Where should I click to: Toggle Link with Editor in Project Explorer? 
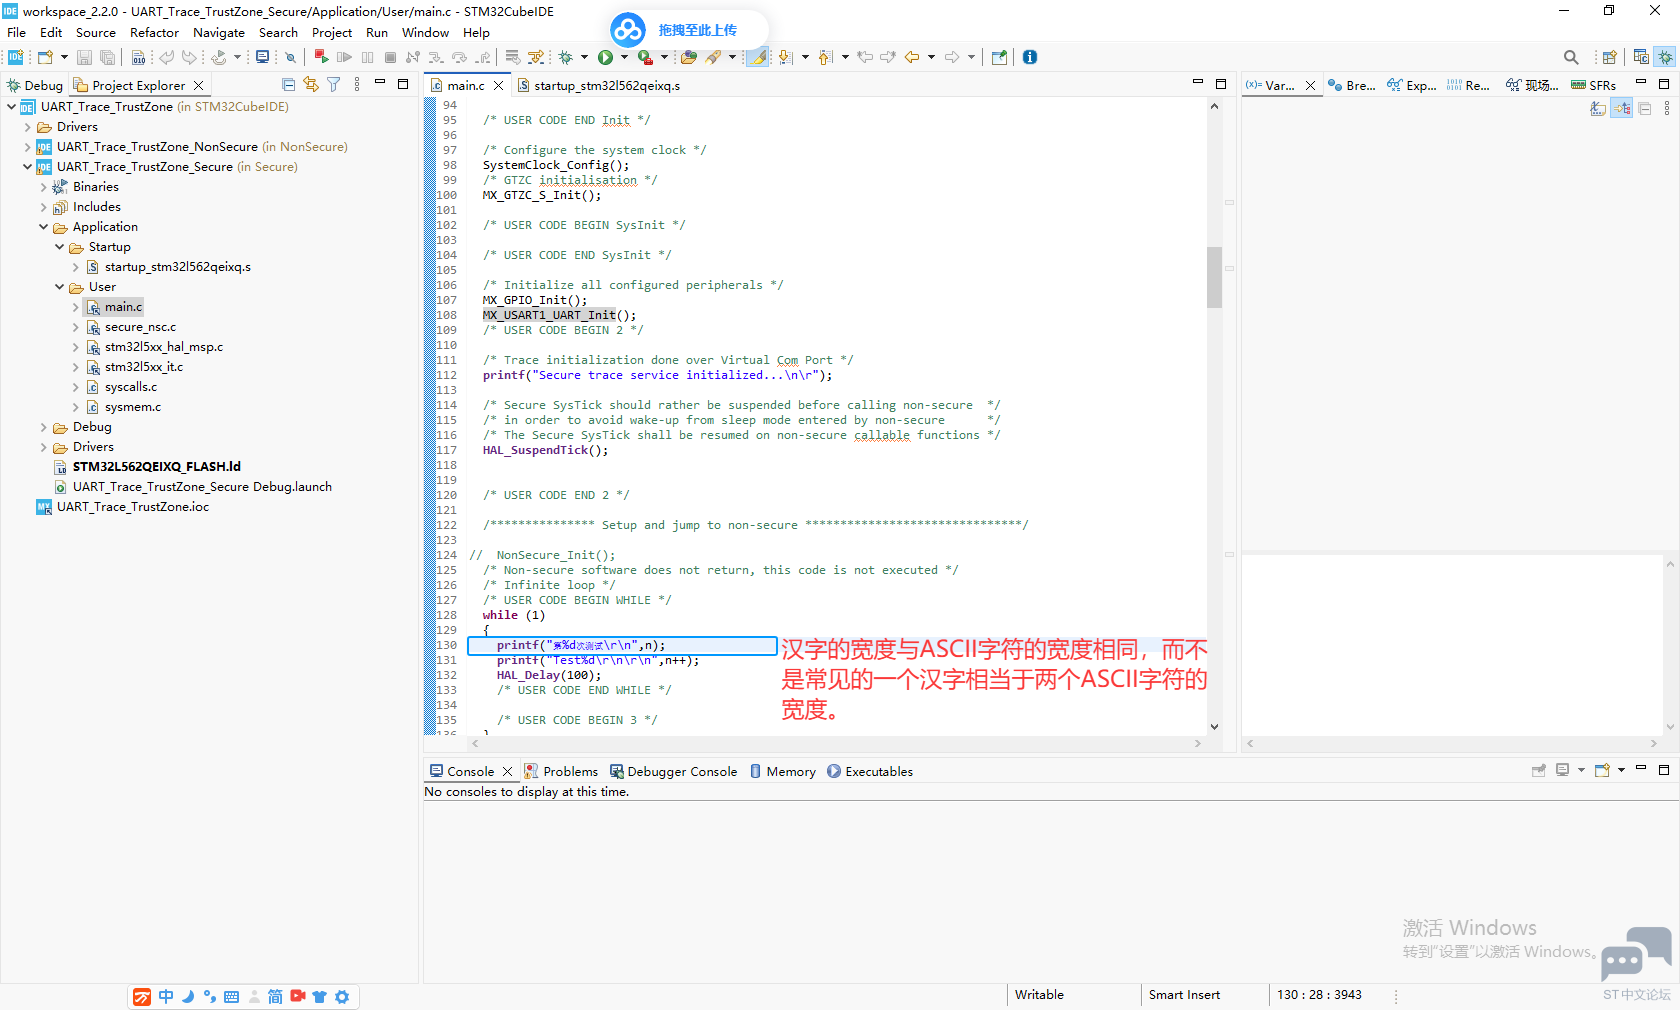pyautogui.click(x=311, y=85)
